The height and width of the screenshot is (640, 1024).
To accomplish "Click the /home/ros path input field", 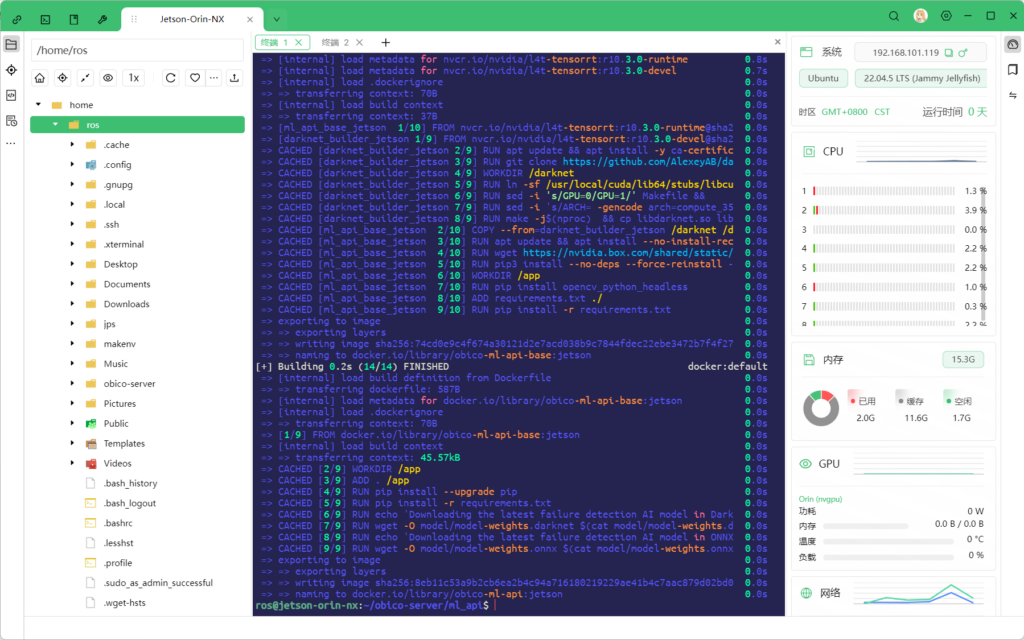I will point(137,50).
